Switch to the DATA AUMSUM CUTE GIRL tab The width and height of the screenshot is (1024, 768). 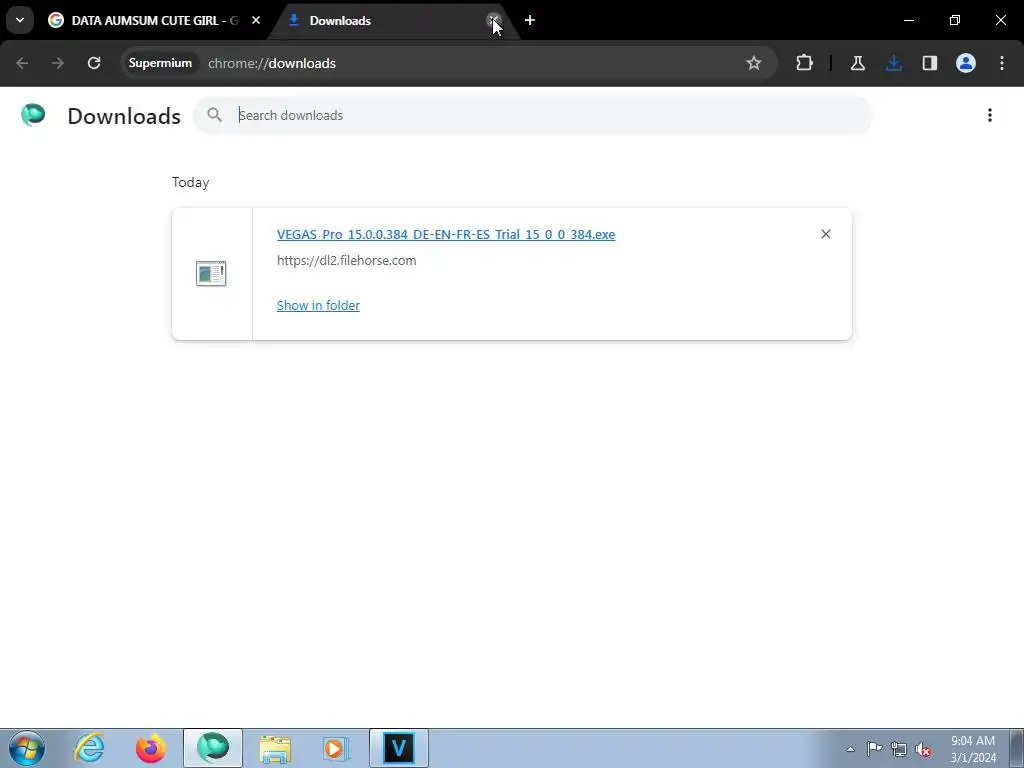pos(153,20)
